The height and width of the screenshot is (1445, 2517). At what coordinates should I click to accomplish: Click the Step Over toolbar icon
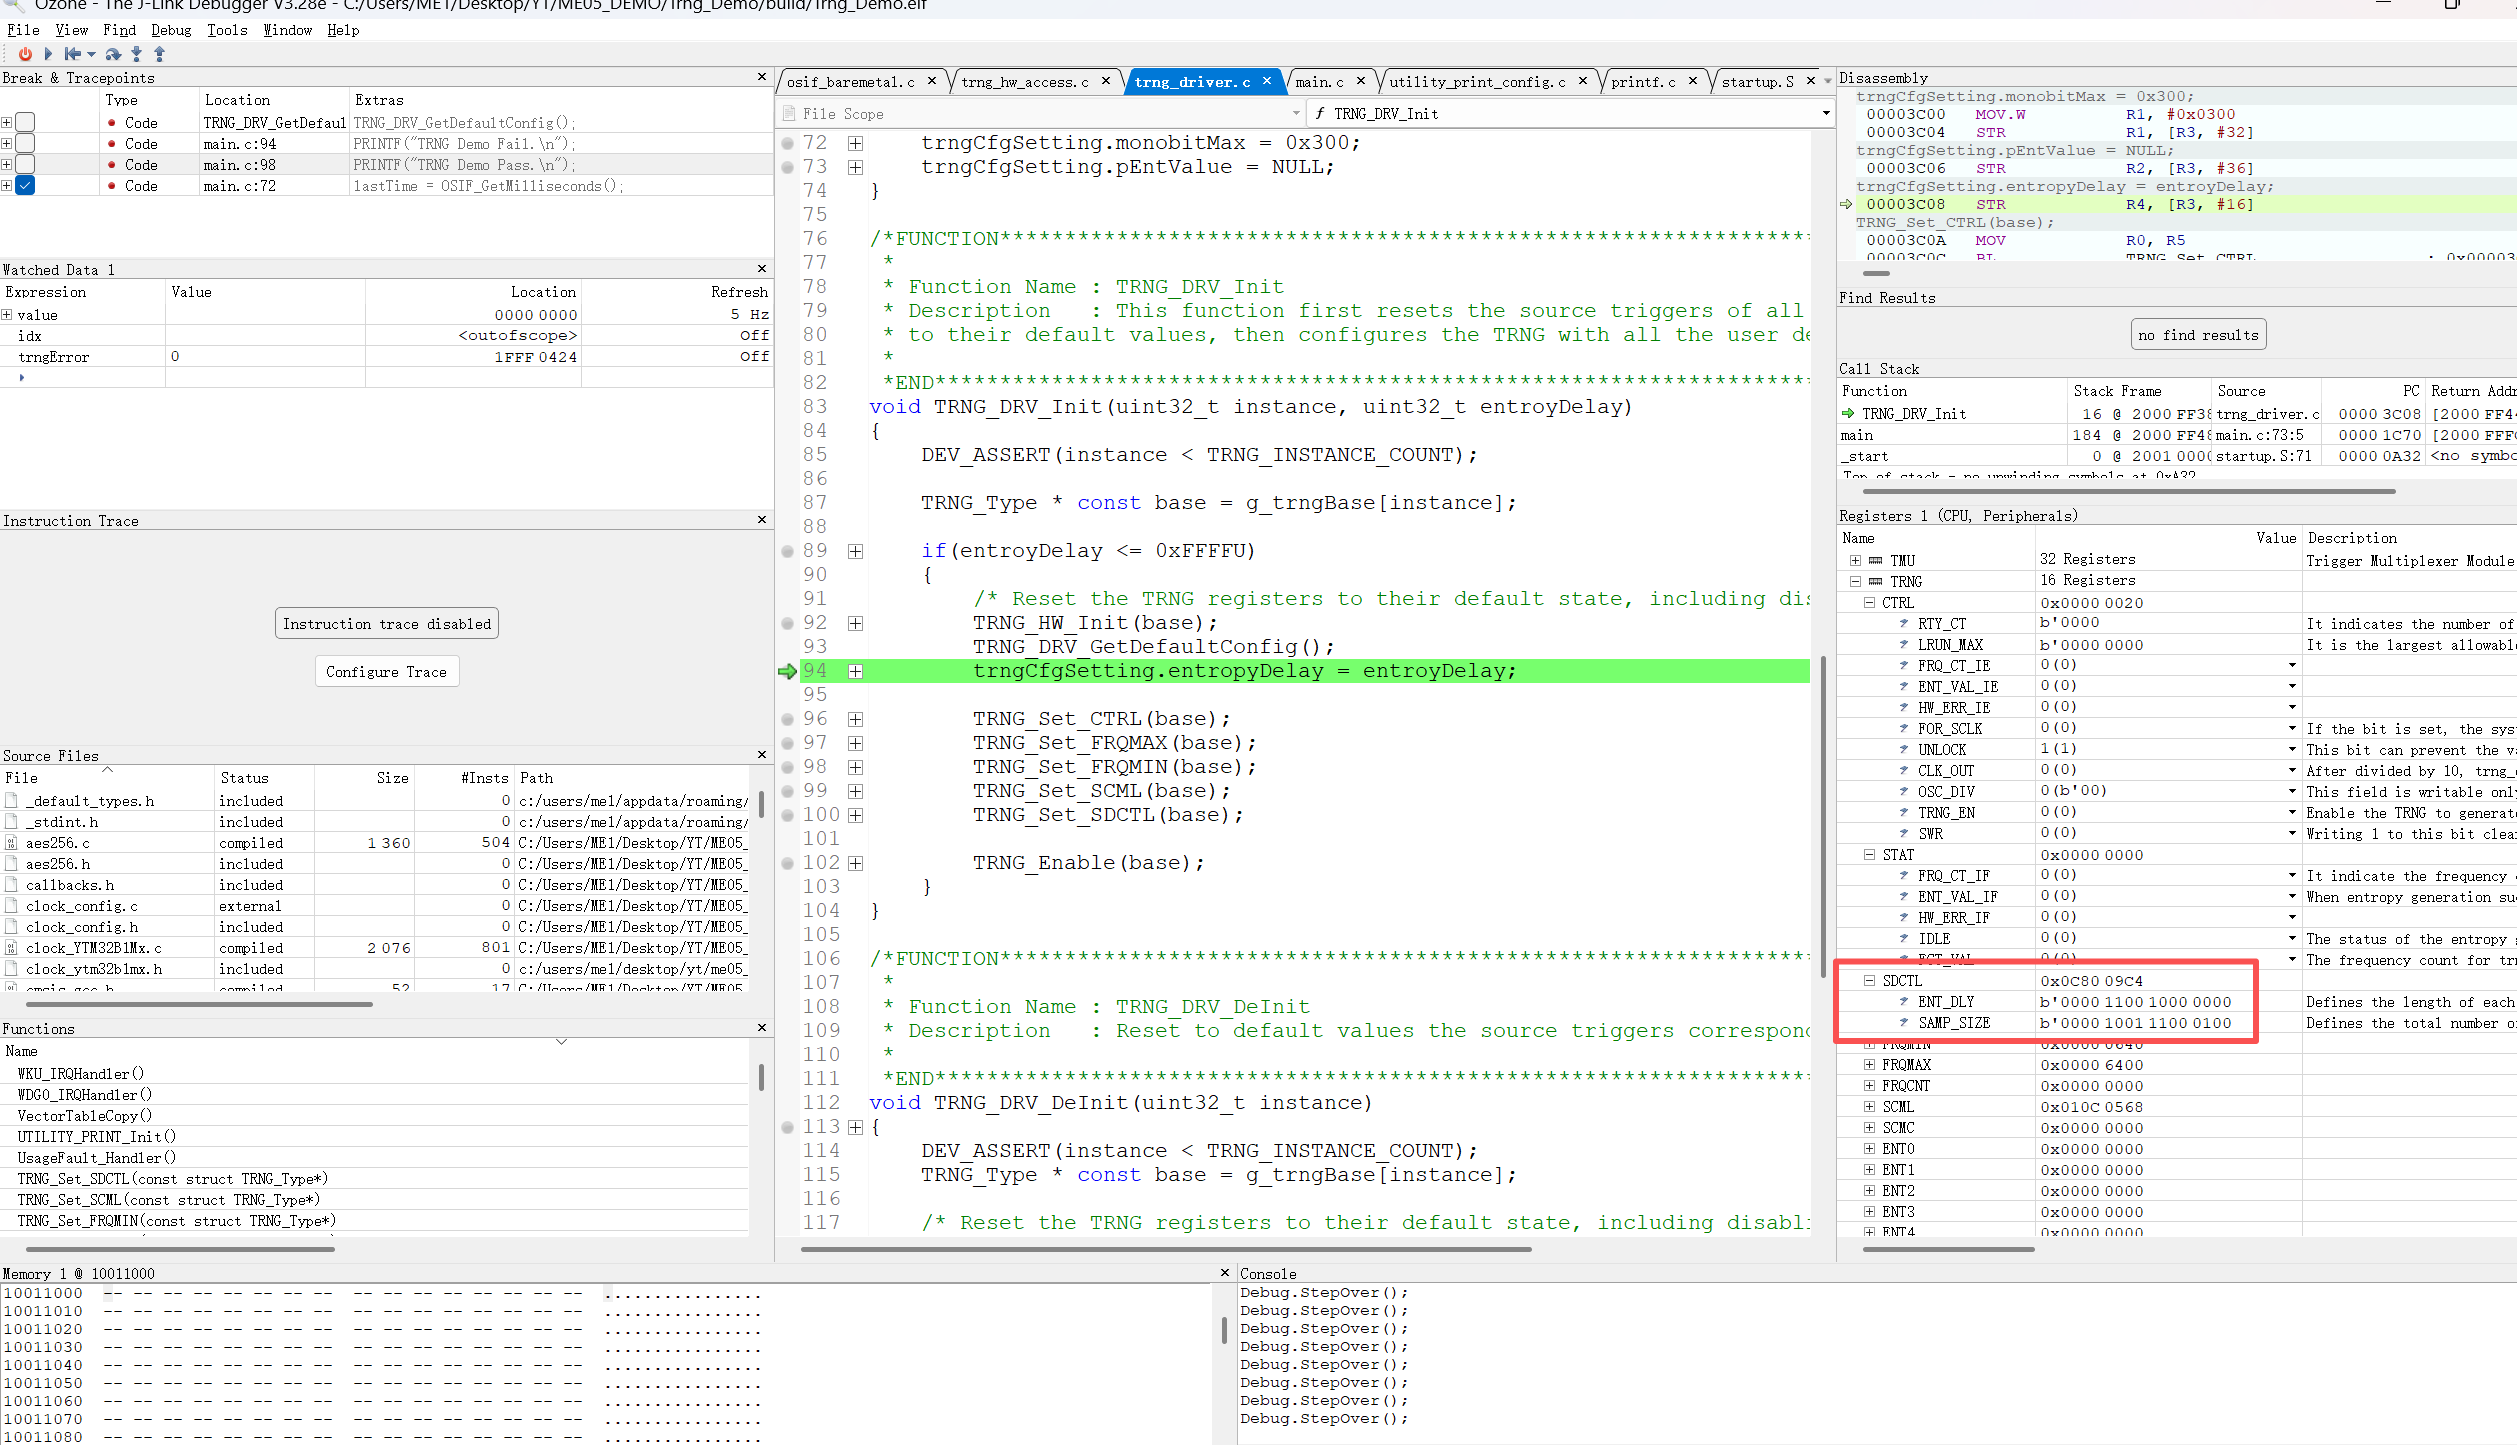pos(113,54)
